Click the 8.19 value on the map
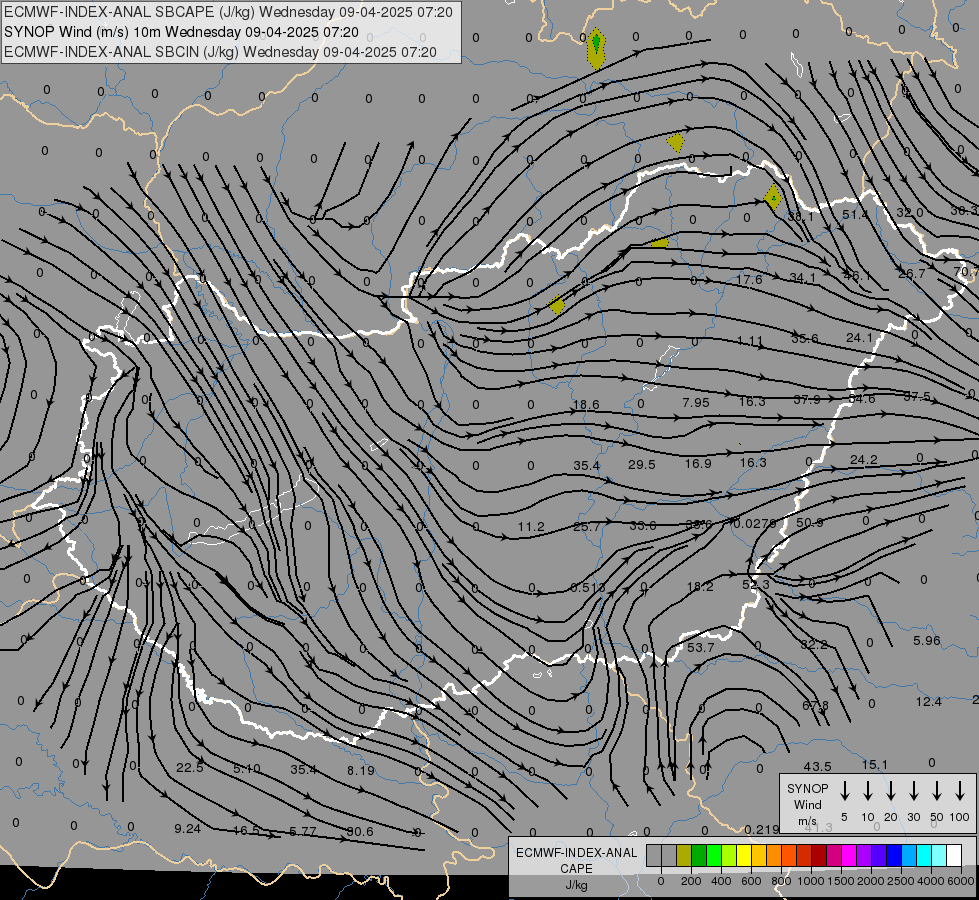979x900 pixels. coord(361,771)
